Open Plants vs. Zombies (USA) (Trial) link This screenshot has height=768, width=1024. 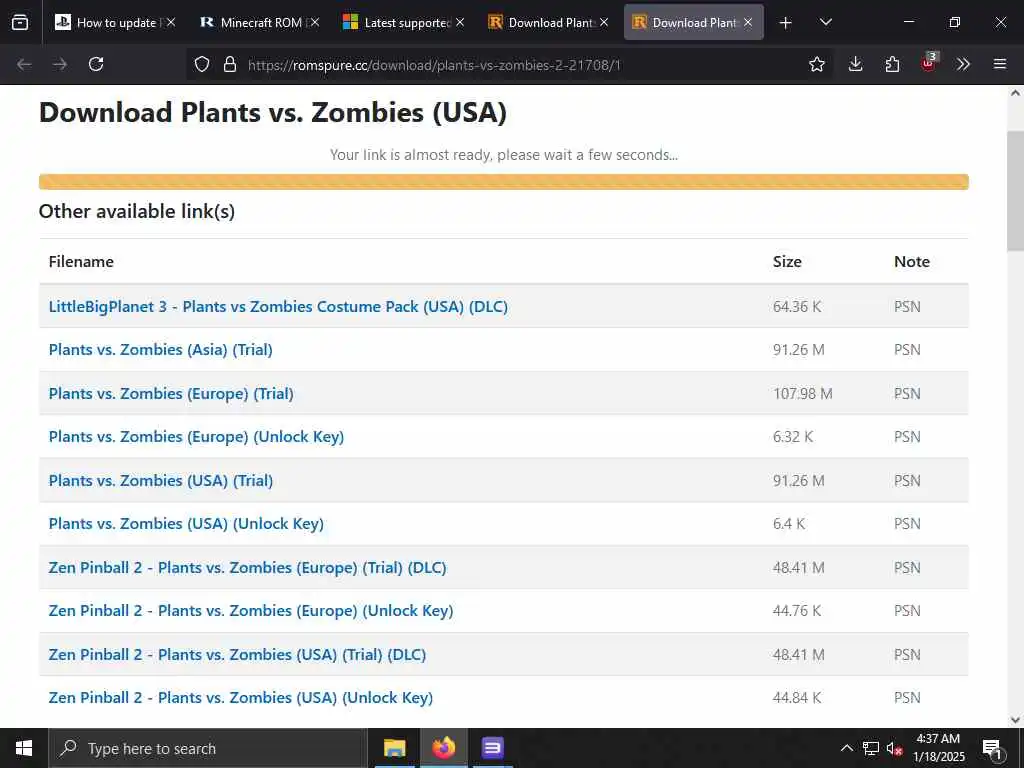[161, 480]
